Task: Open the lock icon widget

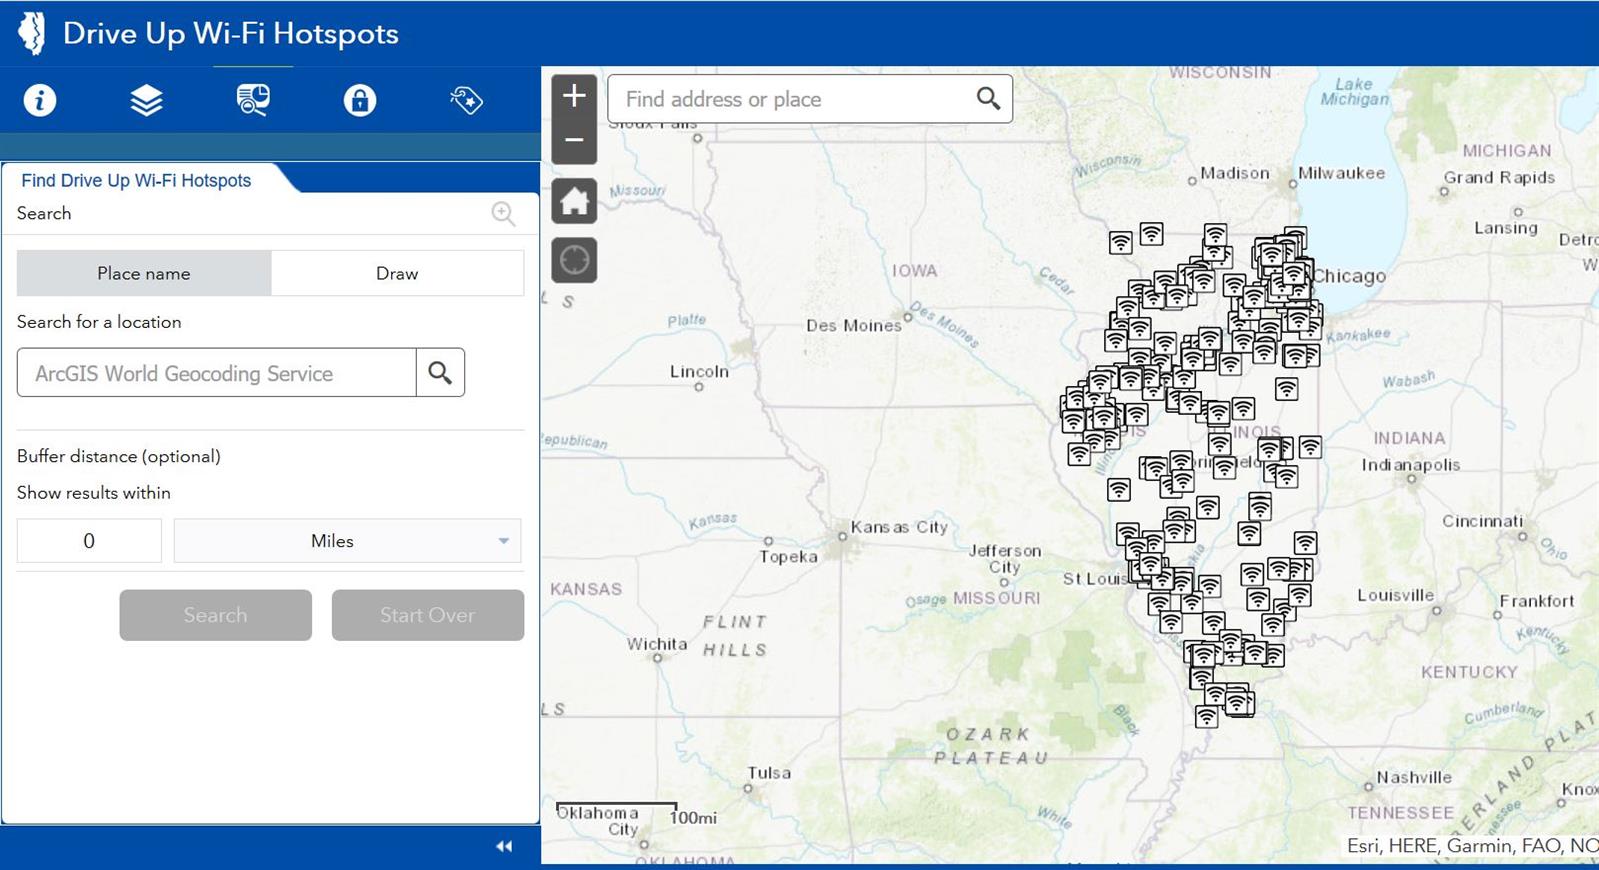Action: pyautogui.click(x=360, y=100)
